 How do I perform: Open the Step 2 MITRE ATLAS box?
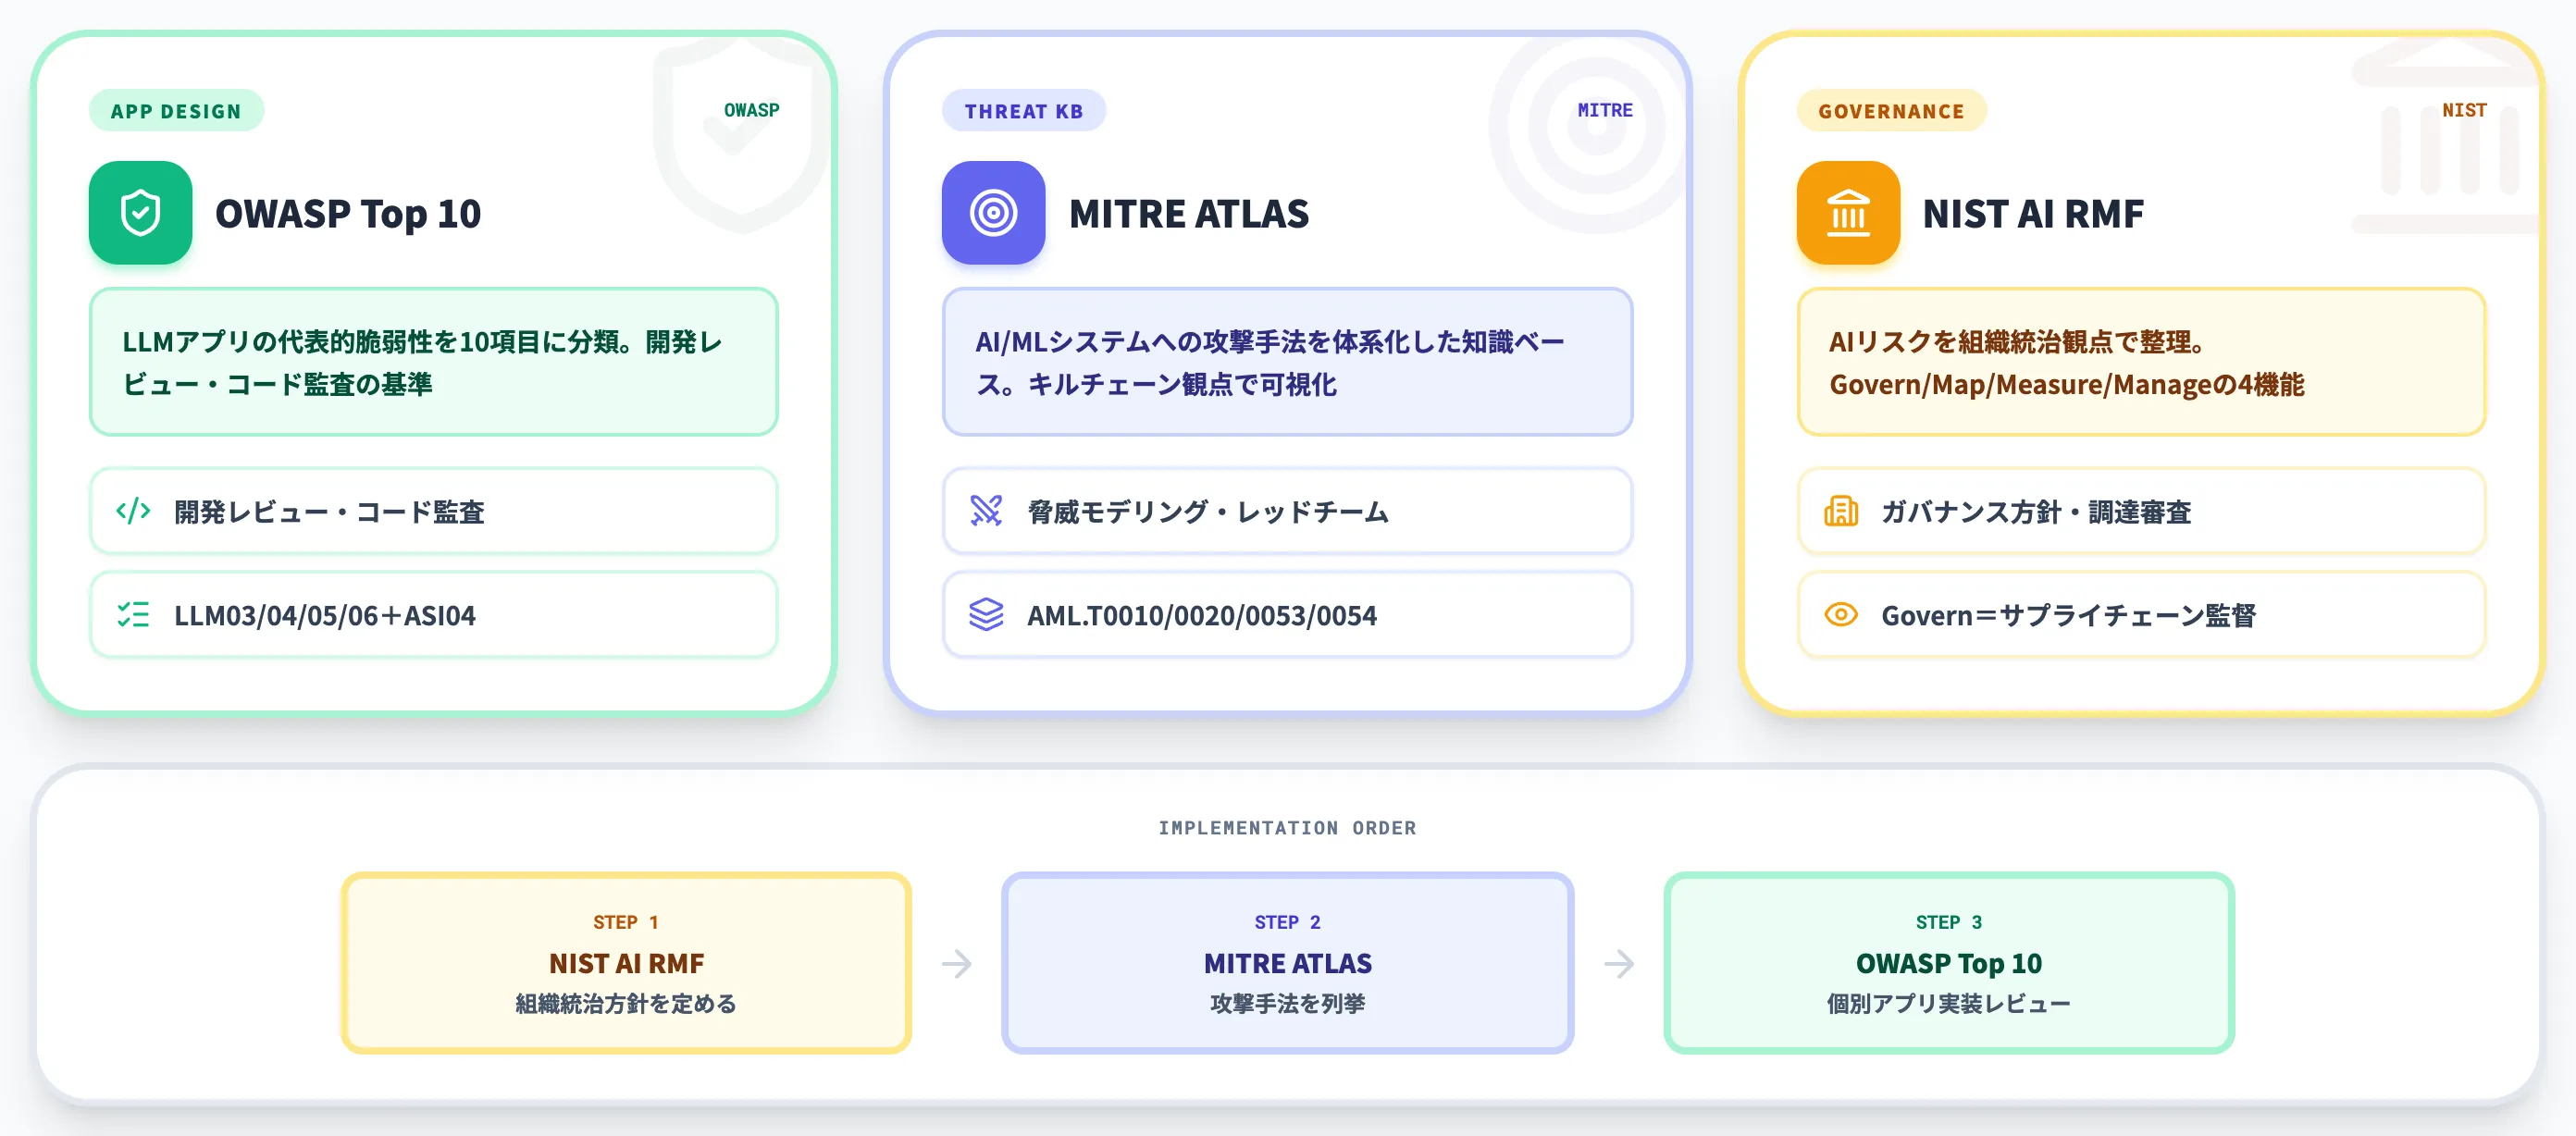(1288, 963)
